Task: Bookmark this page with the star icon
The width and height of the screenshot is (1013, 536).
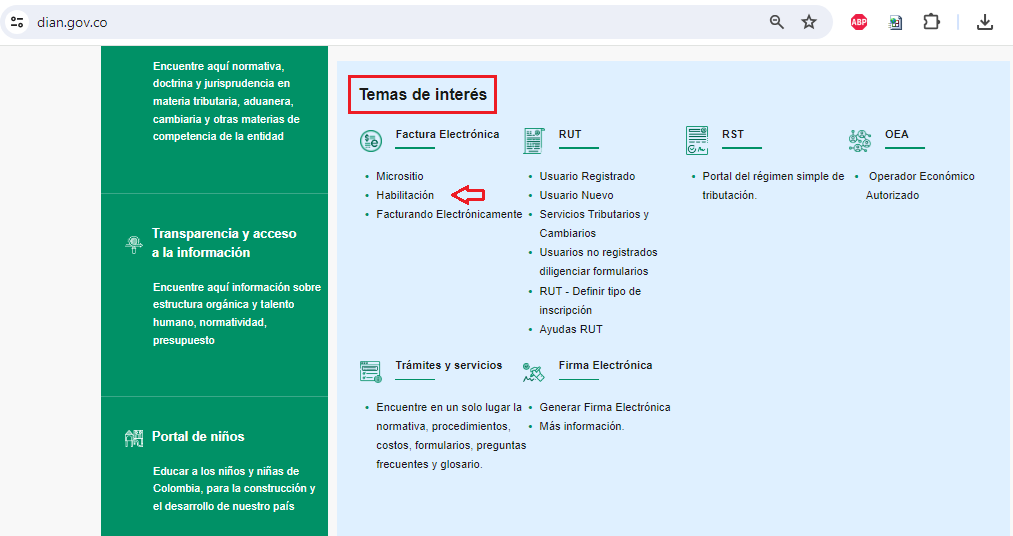Action: pos(809,22)
